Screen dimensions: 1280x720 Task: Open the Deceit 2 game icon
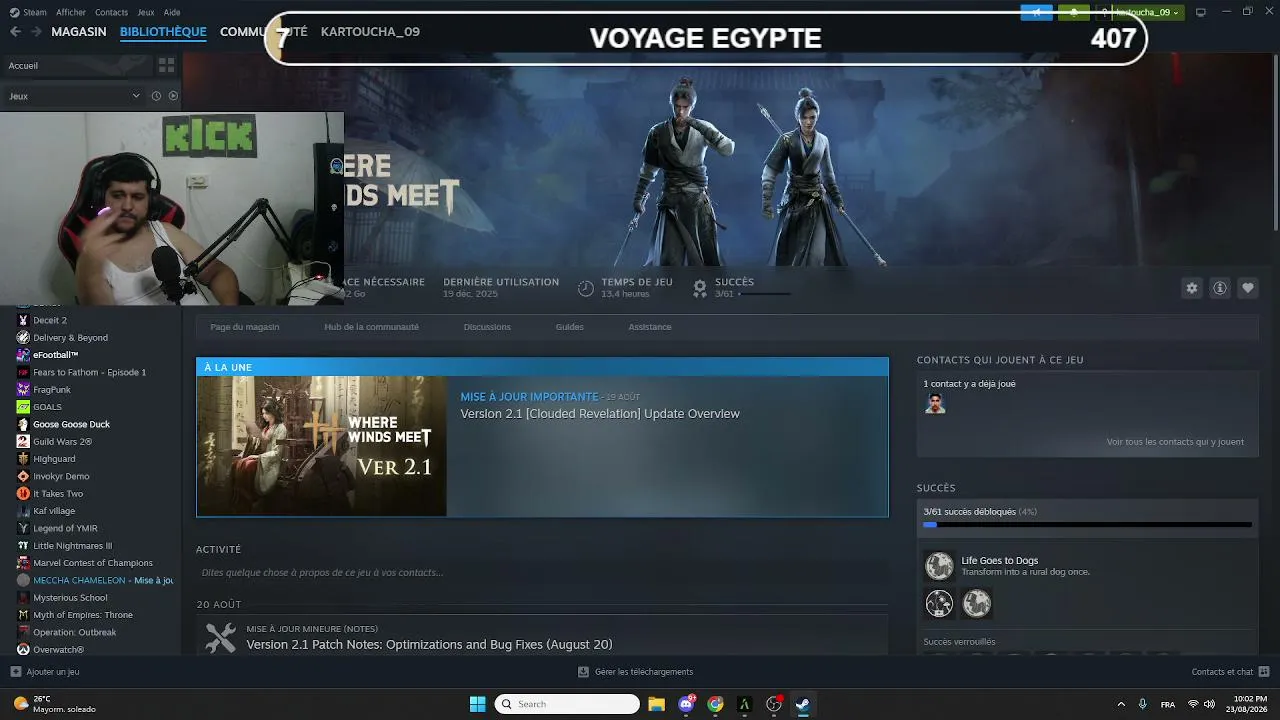pyautogui.click(x=23, y=320)
